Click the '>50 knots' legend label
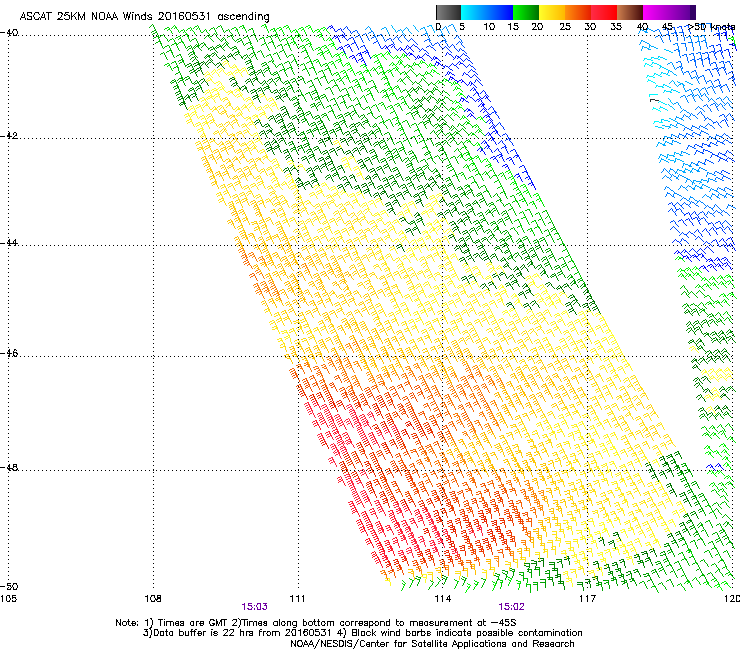 712,27
